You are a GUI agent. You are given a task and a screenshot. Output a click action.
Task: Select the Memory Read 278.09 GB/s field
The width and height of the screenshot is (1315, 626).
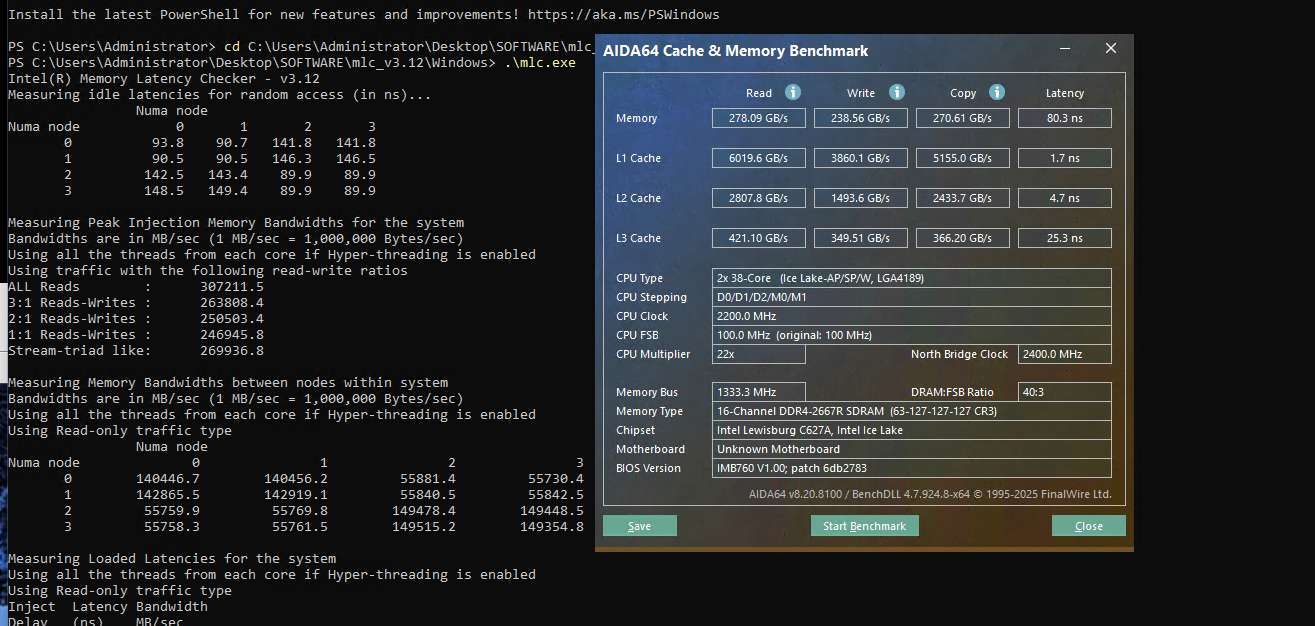[x=759, y=118]
